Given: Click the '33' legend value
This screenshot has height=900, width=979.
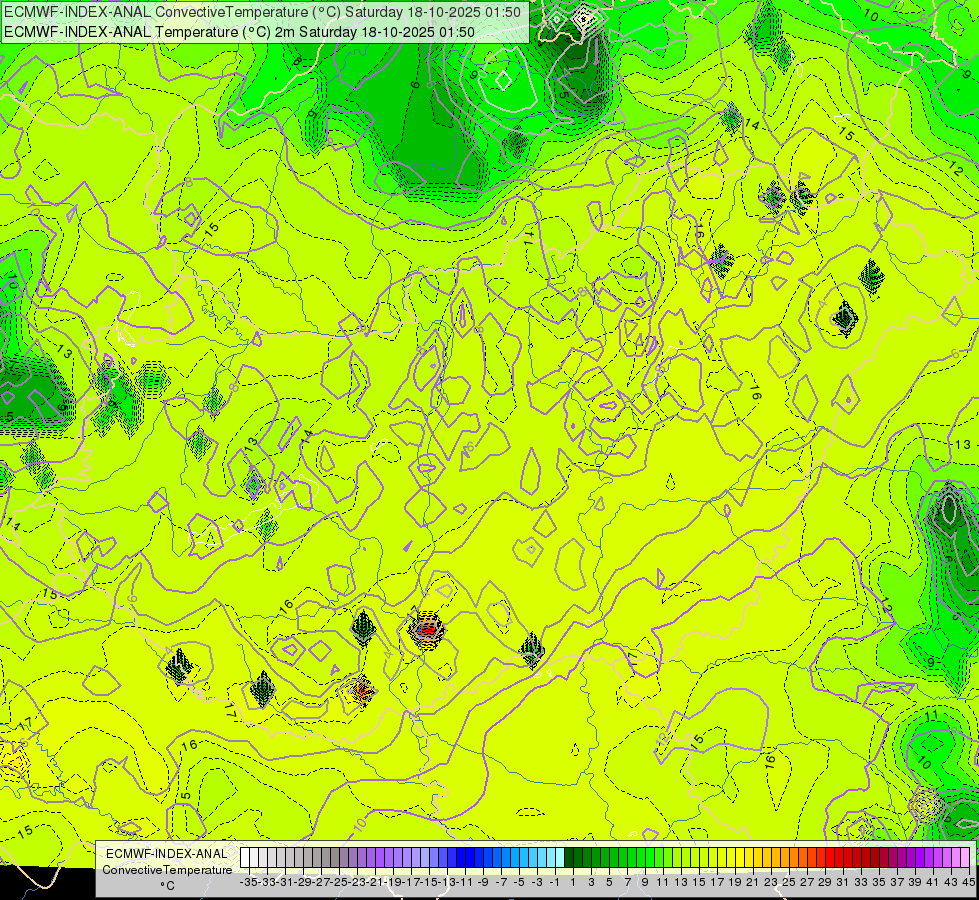Looking at the screenshot, I should coord(861,882).
